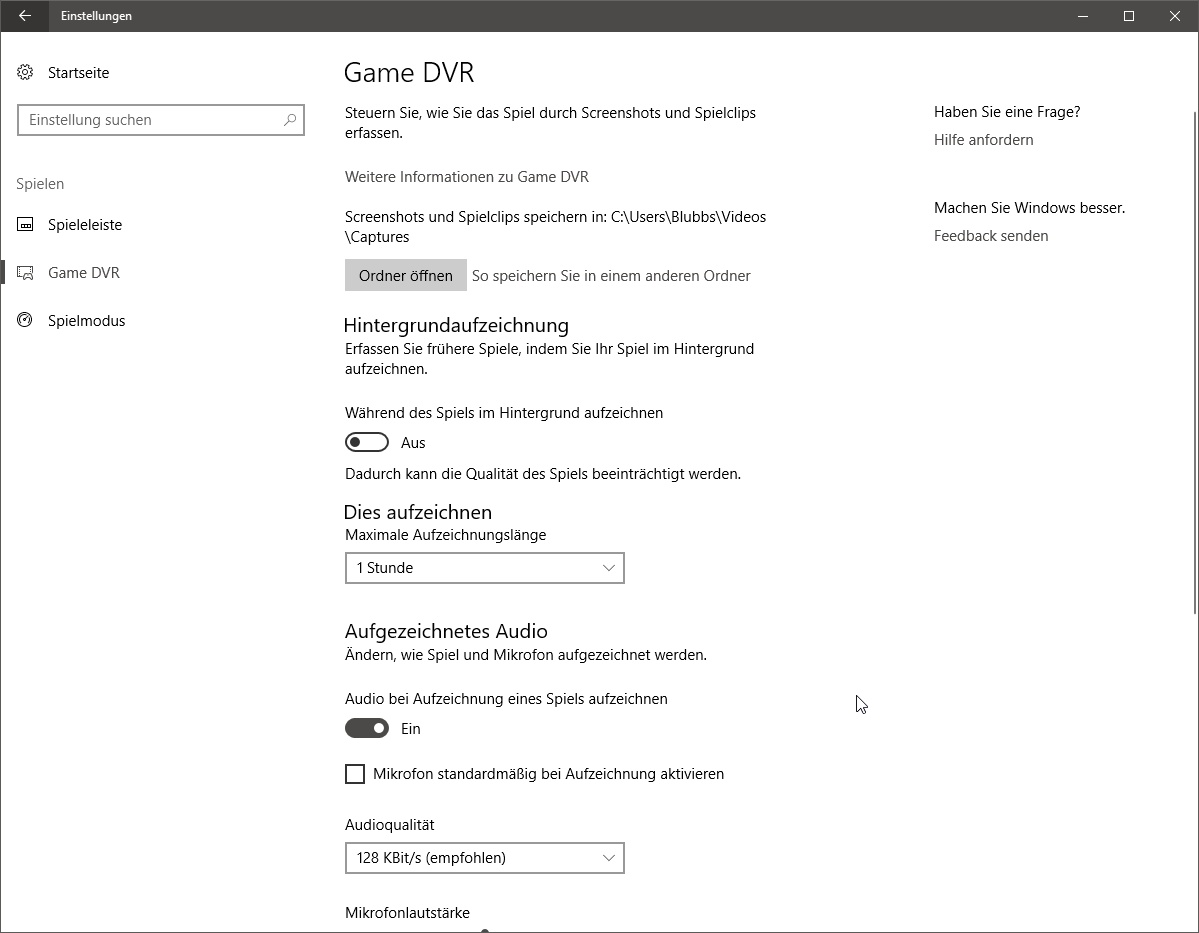Click the 'Aufgezeichnetes Audio' heading

(446, 631)
